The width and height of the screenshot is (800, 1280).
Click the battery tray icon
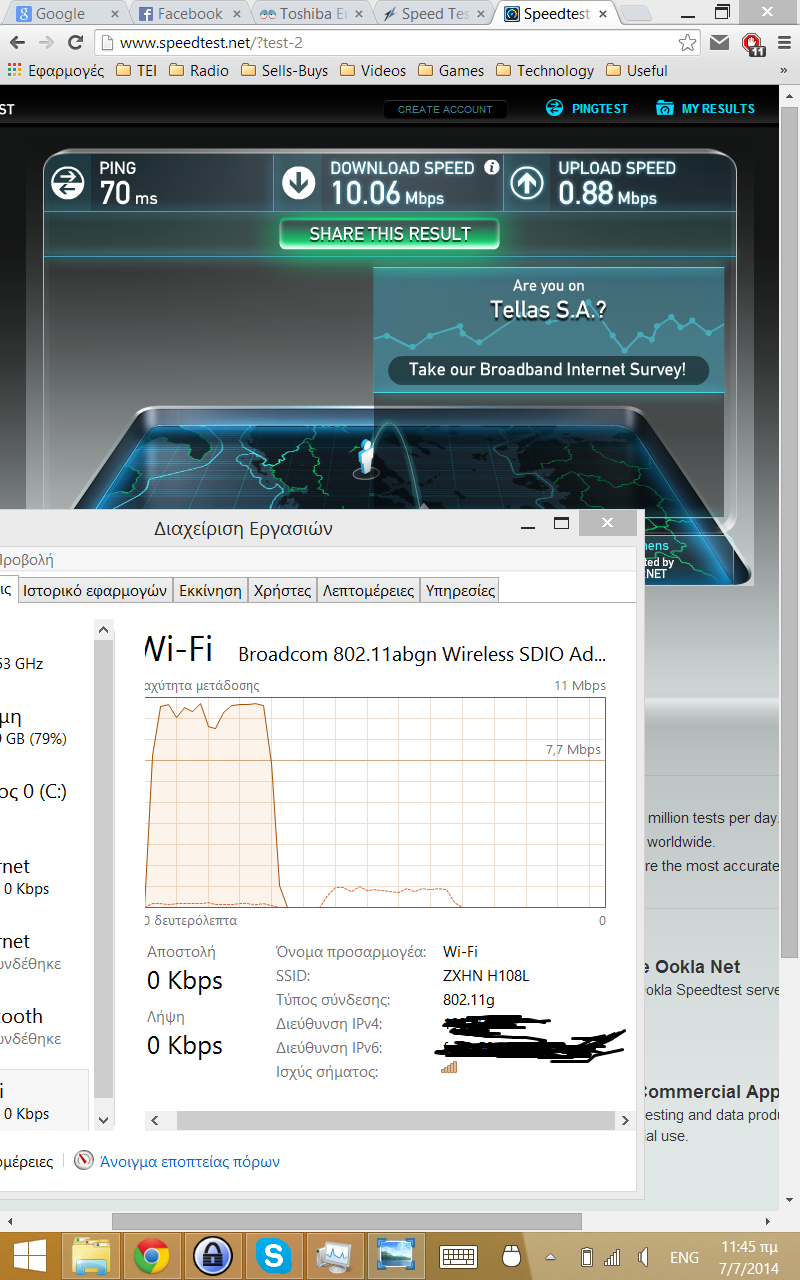tap(587, 1257)
